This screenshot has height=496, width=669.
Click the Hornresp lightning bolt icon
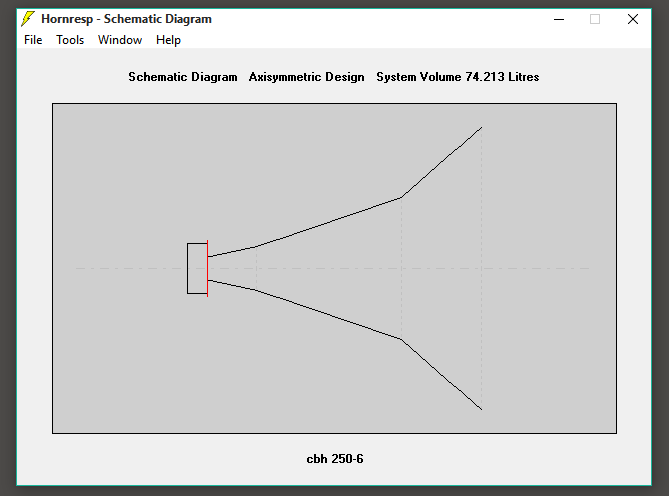28,19
